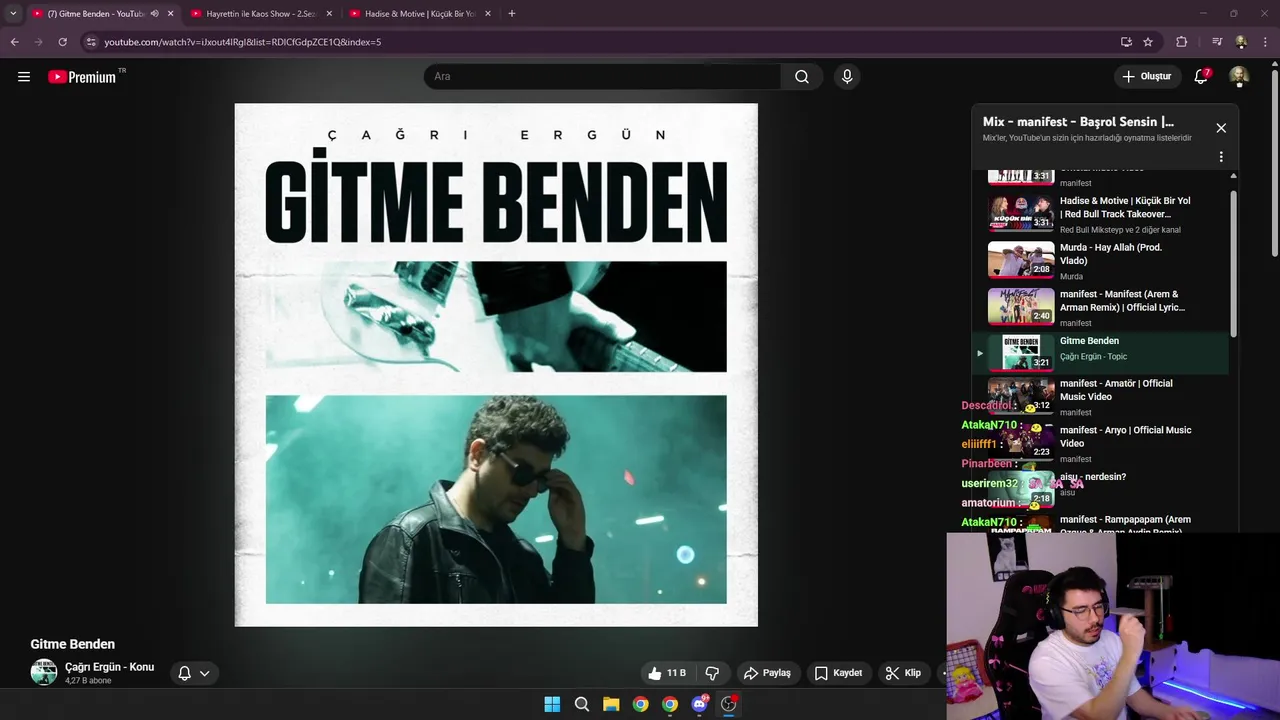This screenshot has height=720, width=1280.
Task: Click the Gitme Benden video title
Action: pyautogui.click(x=73, y=644)
